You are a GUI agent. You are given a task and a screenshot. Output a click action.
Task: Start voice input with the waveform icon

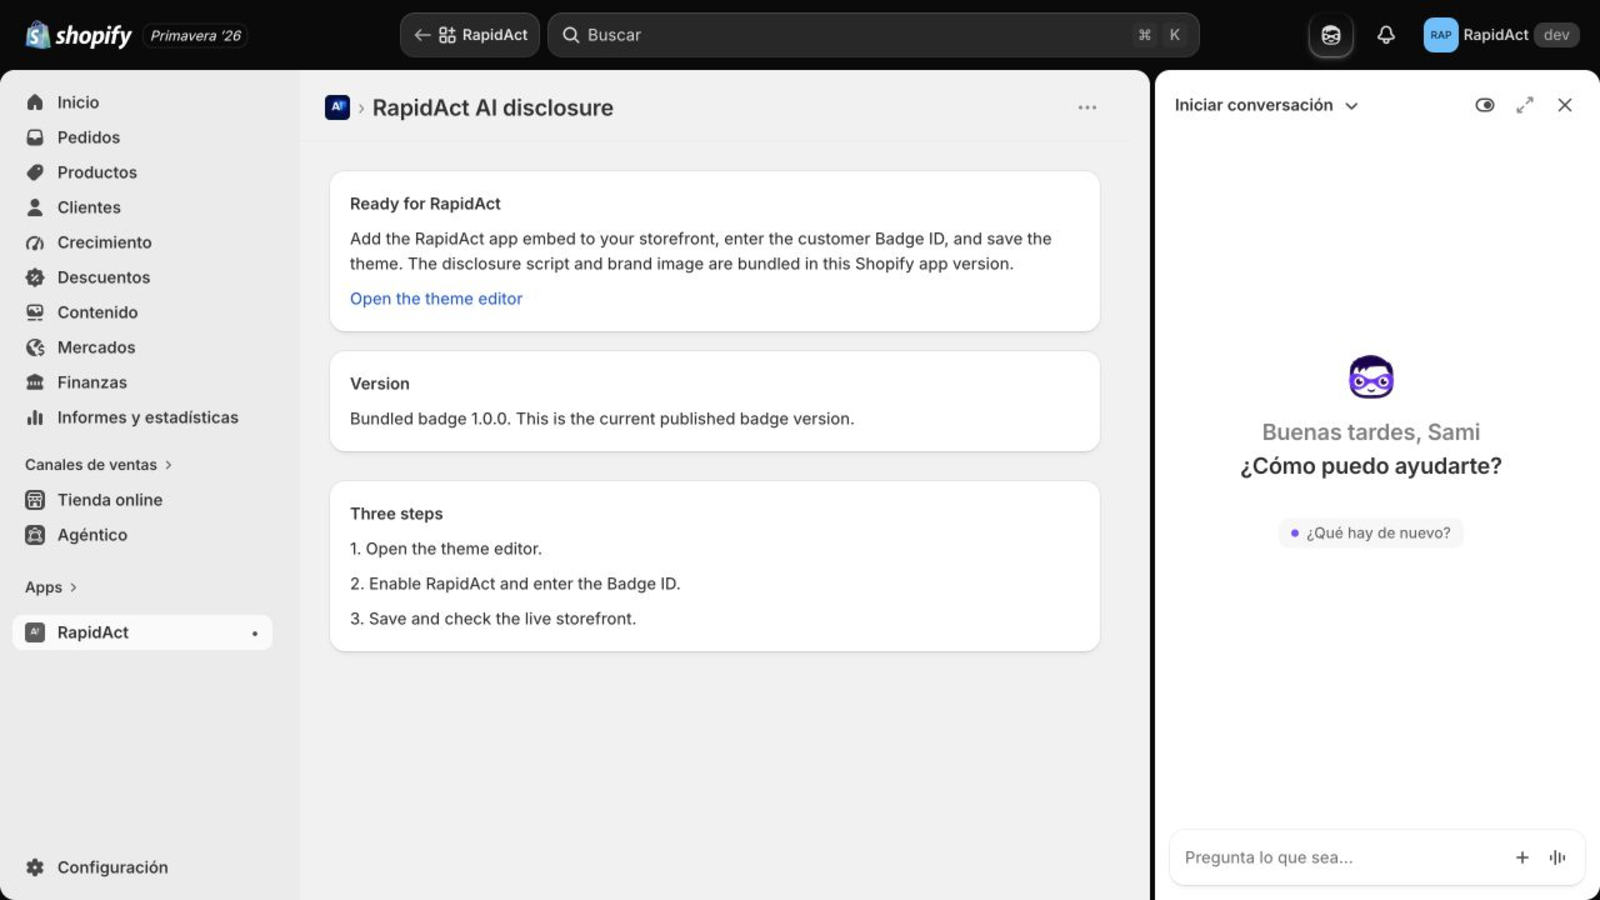point(1558,858)
